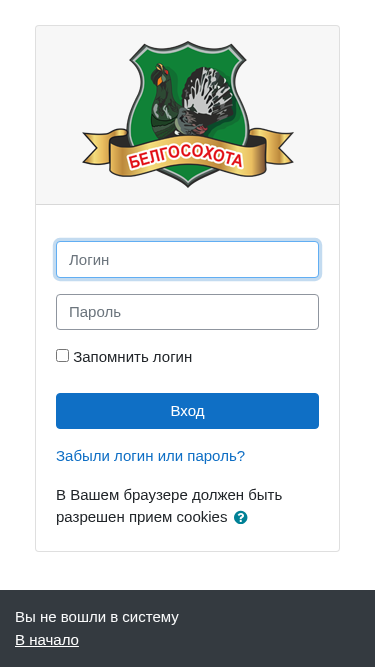This screenshot has height=667, width=375.
Task: Click into the Пароль password field
Action: pyautogui.click(x=188, y=312)
